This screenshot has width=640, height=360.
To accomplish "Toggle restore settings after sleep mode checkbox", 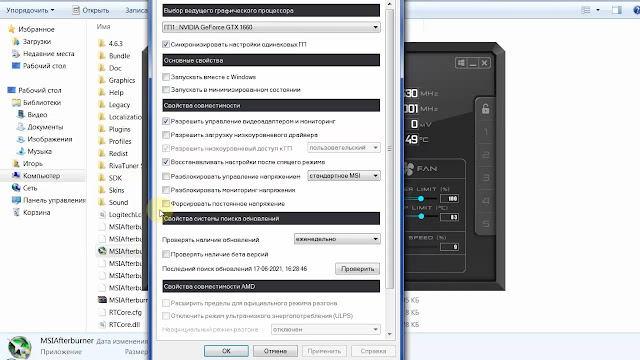I will [x=166, y=162].
